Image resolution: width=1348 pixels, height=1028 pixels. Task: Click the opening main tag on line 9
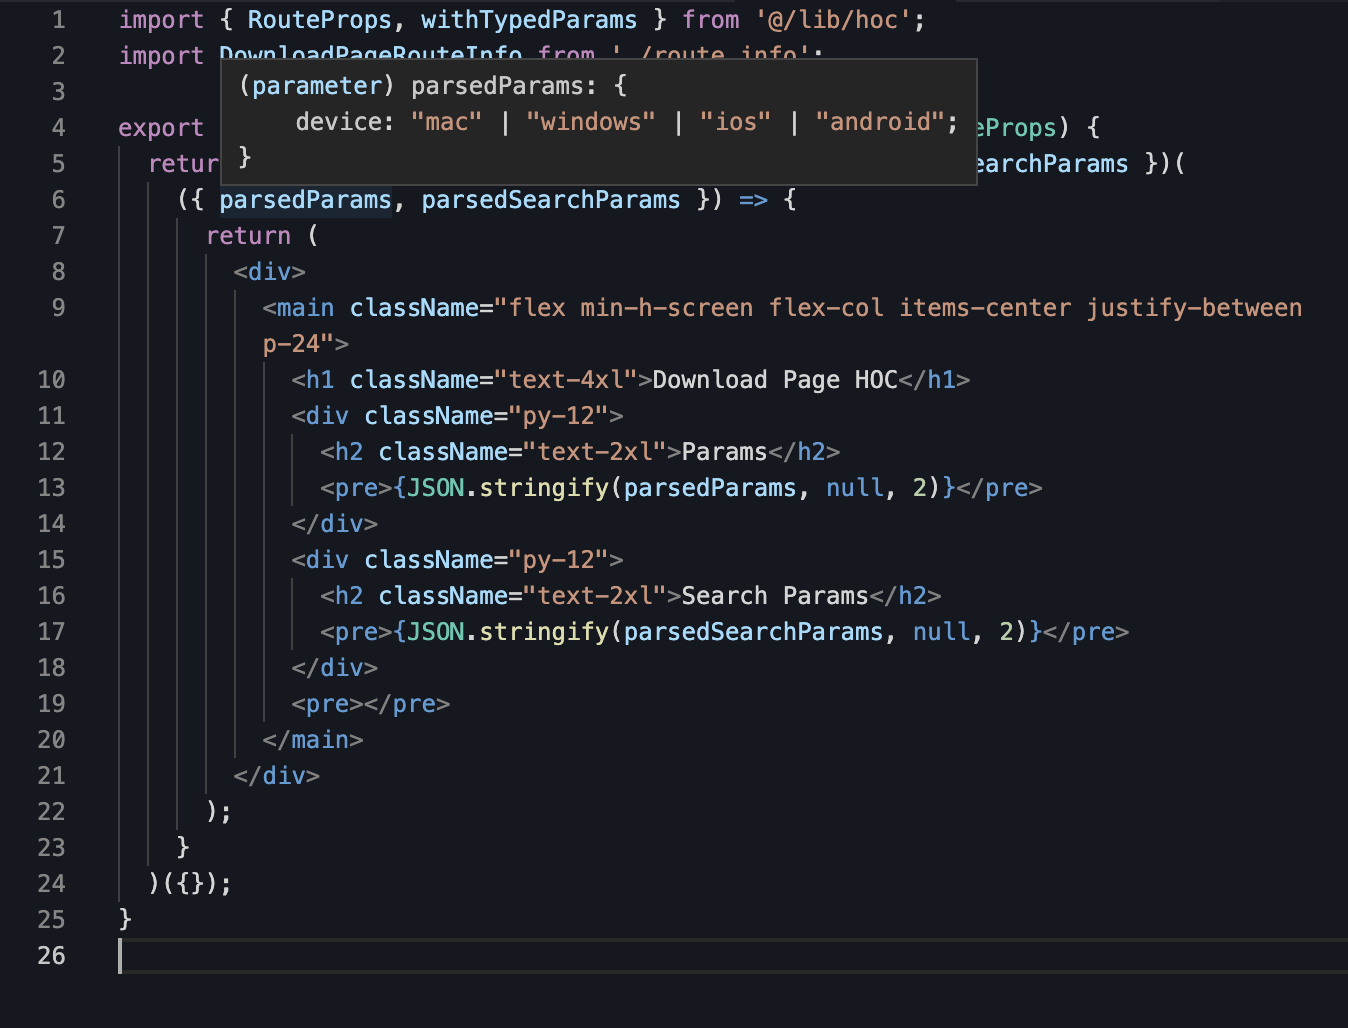point(304,308)
